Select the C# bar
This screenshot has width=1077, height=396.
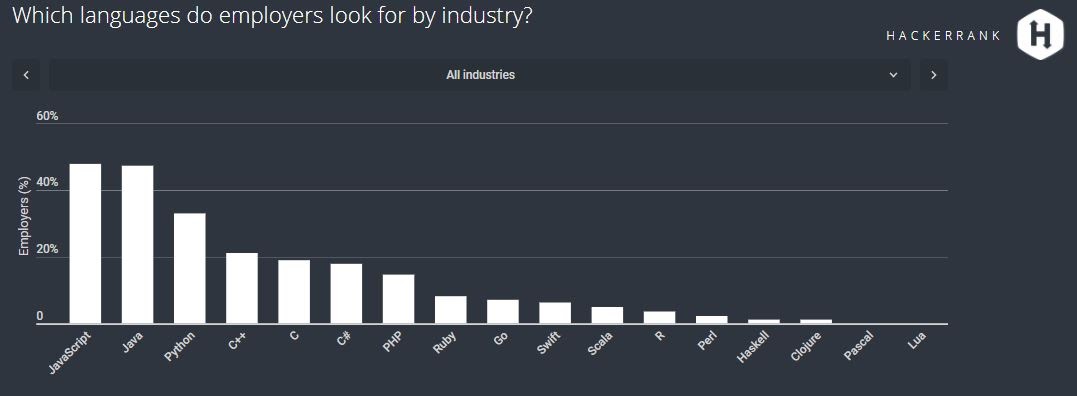pos(346,294)
